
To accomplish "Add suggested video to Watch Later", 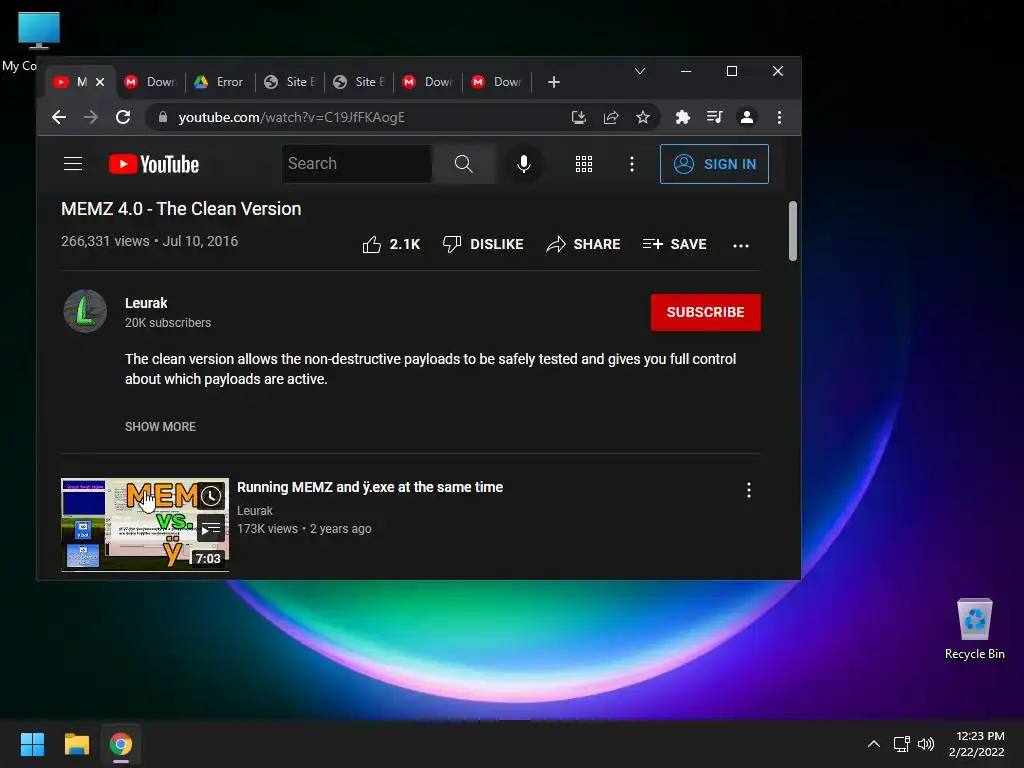I will point(211,496).
